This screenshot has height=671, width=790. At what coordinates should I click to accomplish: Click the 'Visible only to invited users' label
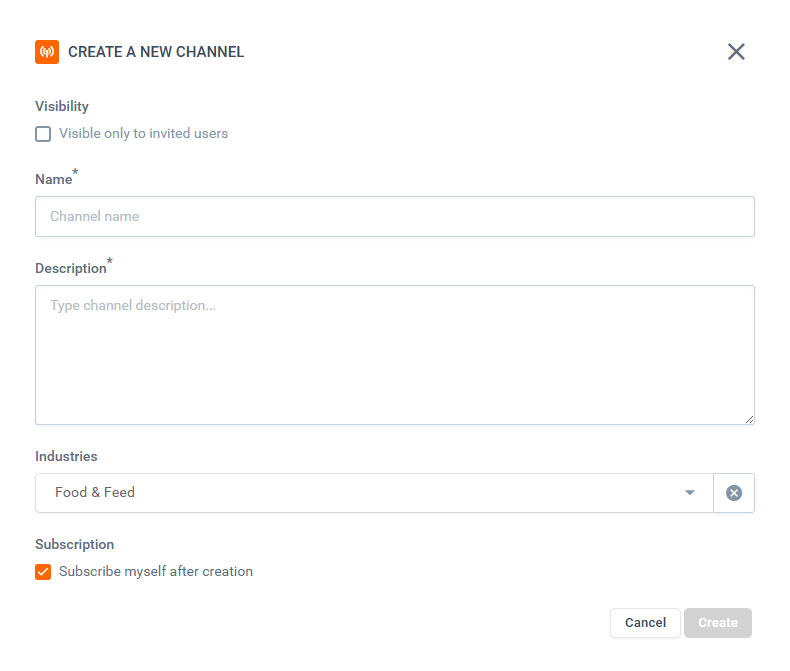[x=143, y=134]
